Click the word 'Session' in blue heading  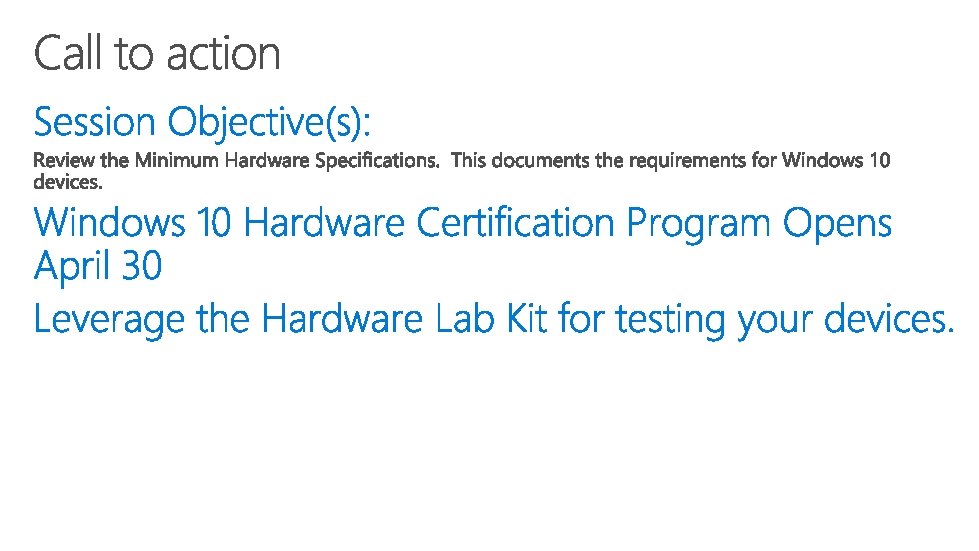[x=94, y=122]
